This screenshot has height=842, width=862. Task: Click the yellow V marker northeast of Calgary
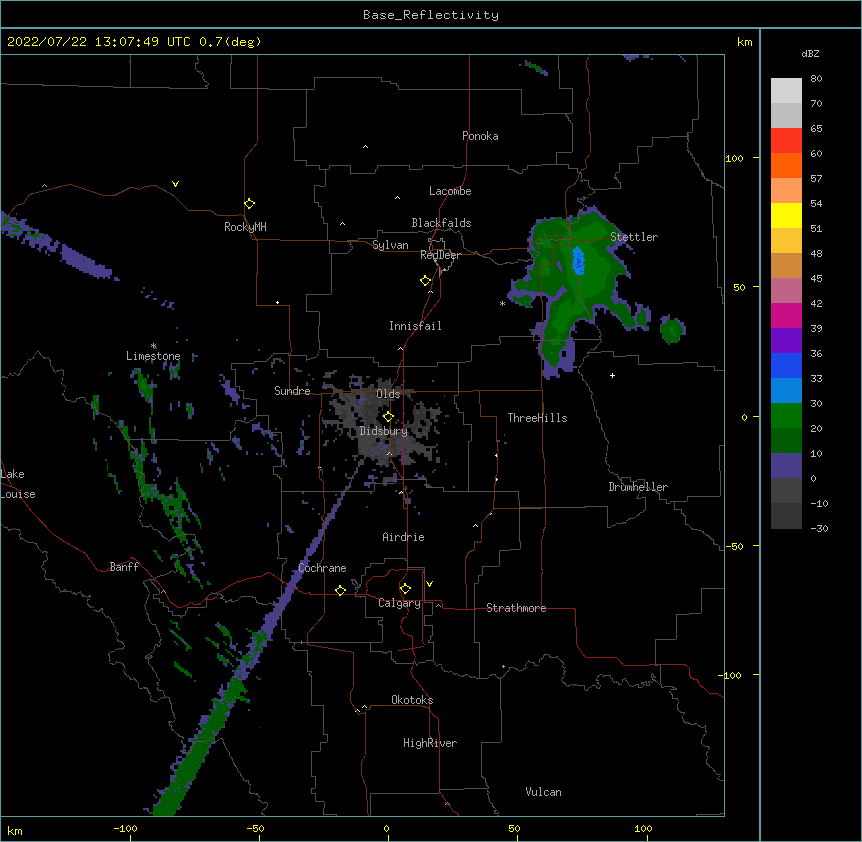tap(429, 584)
